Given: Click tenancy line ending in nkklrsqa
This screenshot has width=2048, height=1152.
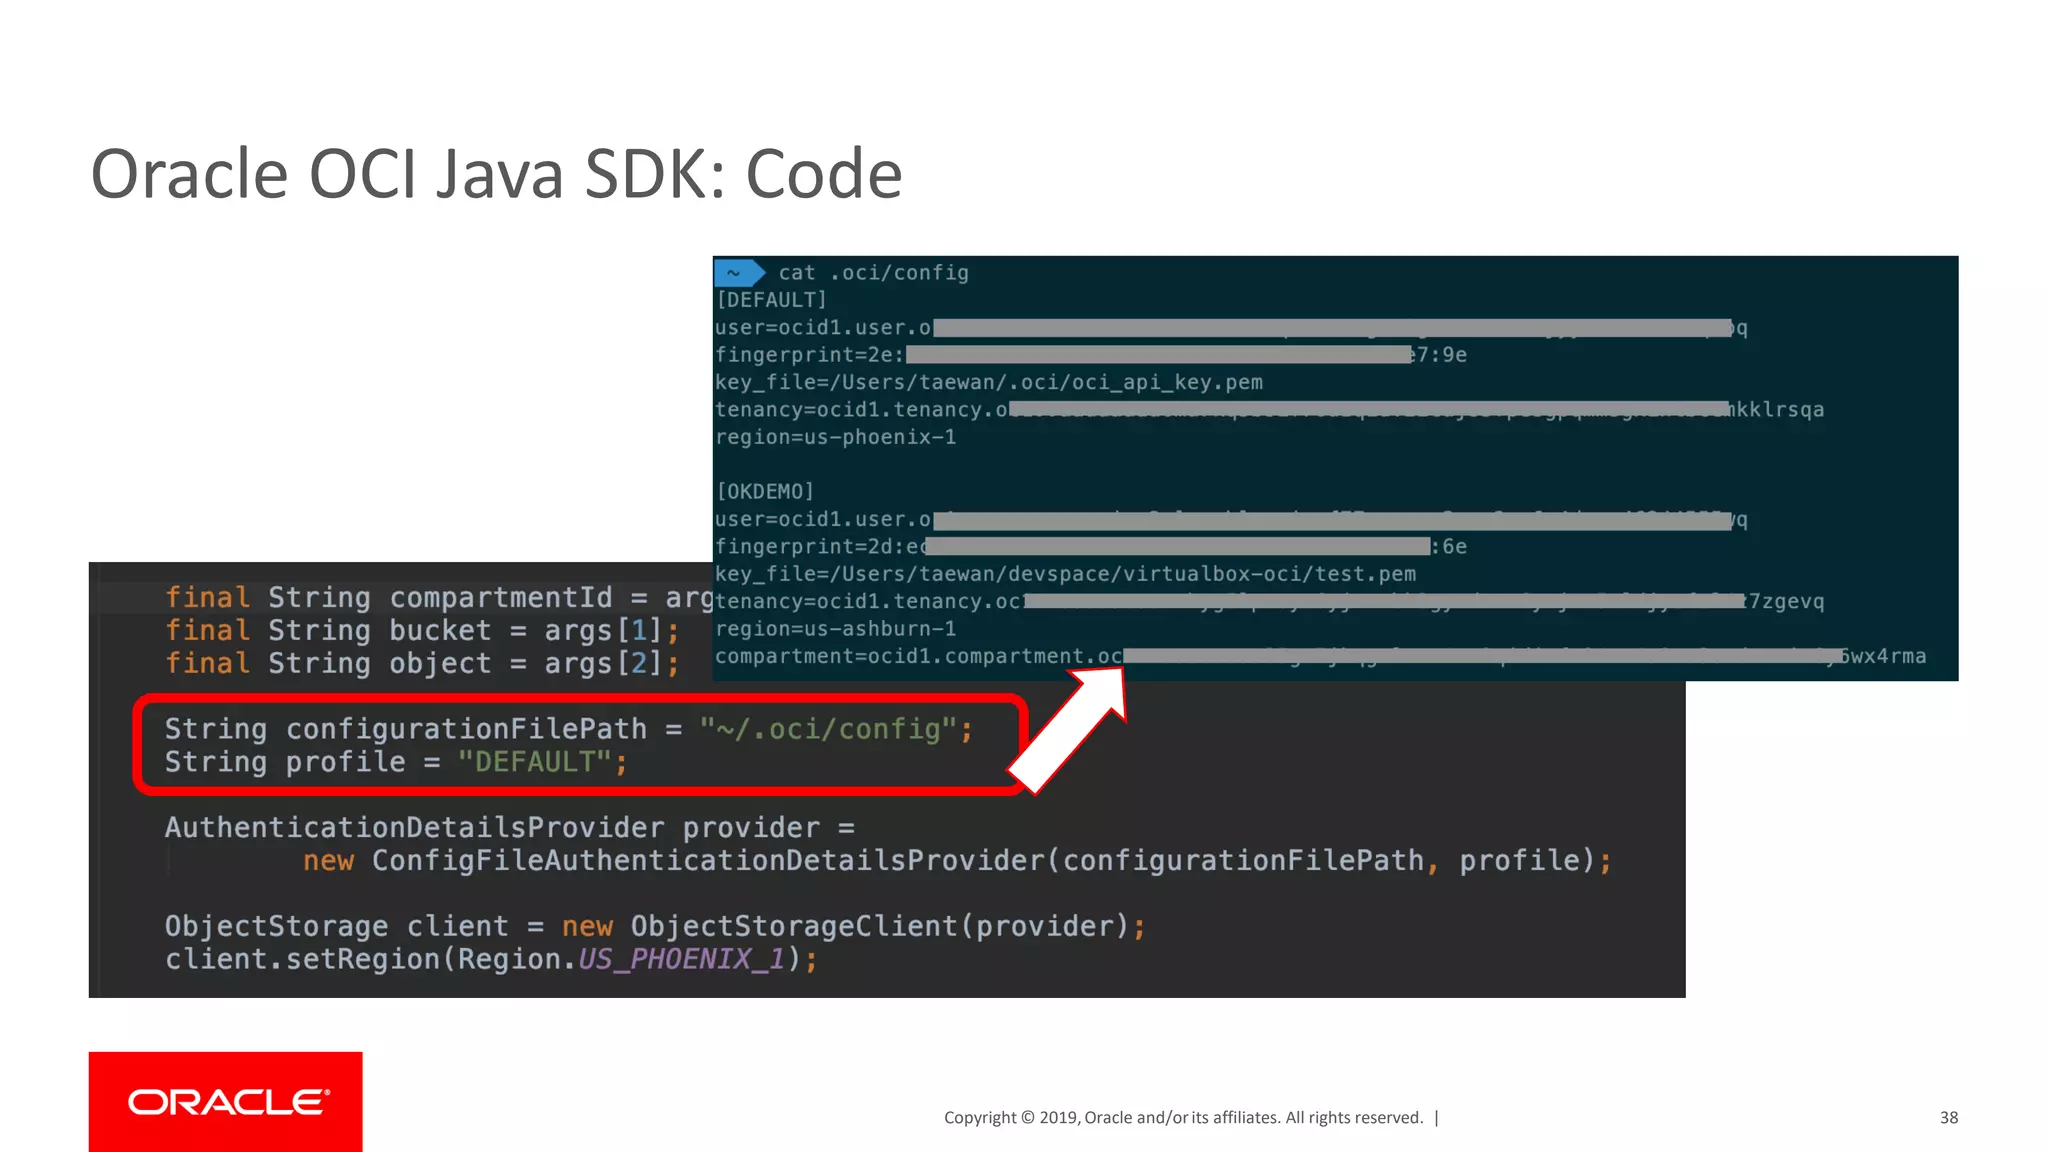Looking at the screenshot, I should coord(1269,410).
